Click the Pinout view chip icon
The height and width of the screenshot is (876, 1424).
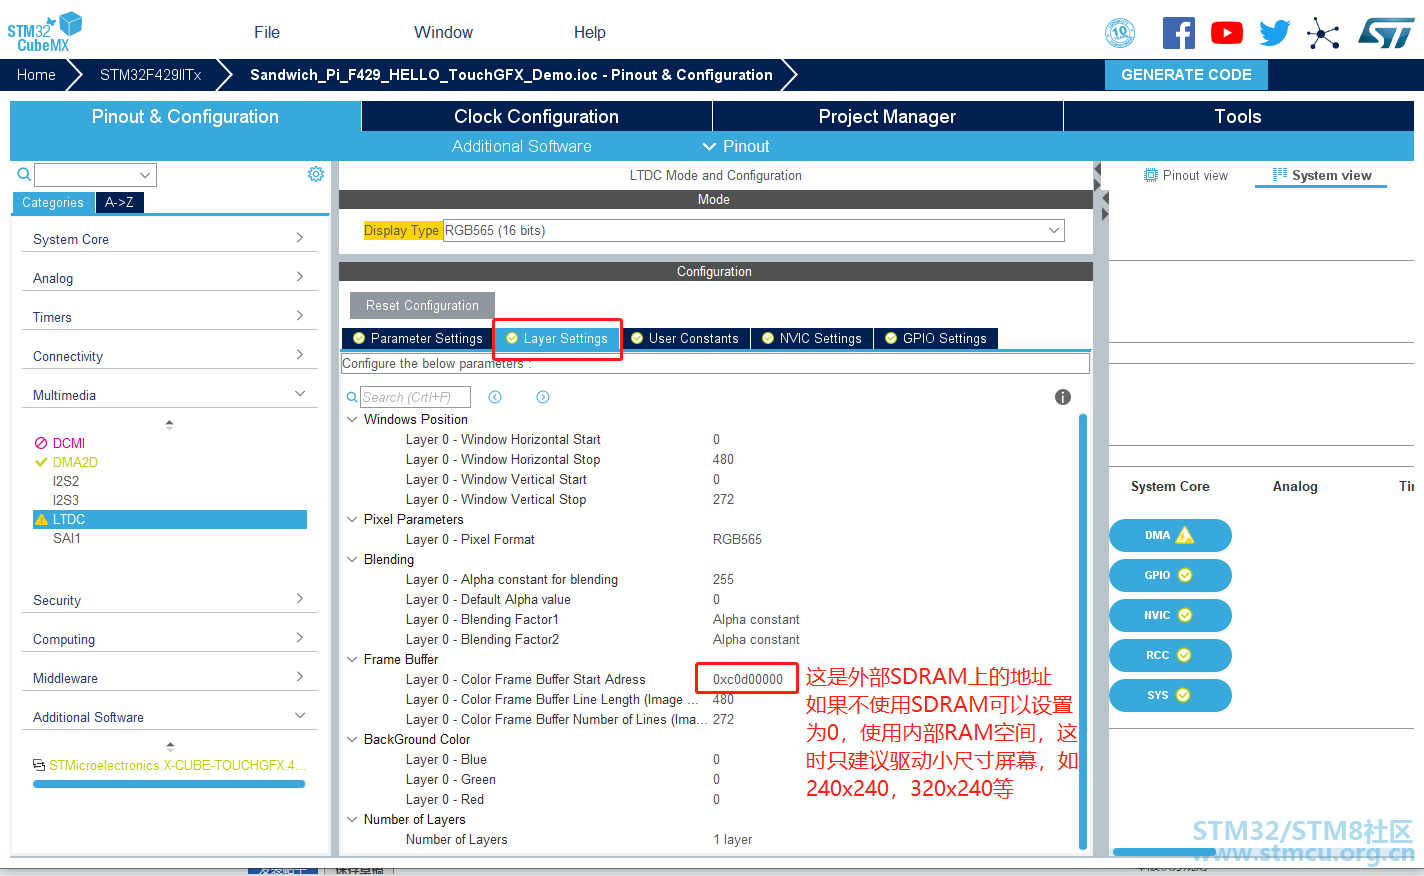pos(1150,175)
